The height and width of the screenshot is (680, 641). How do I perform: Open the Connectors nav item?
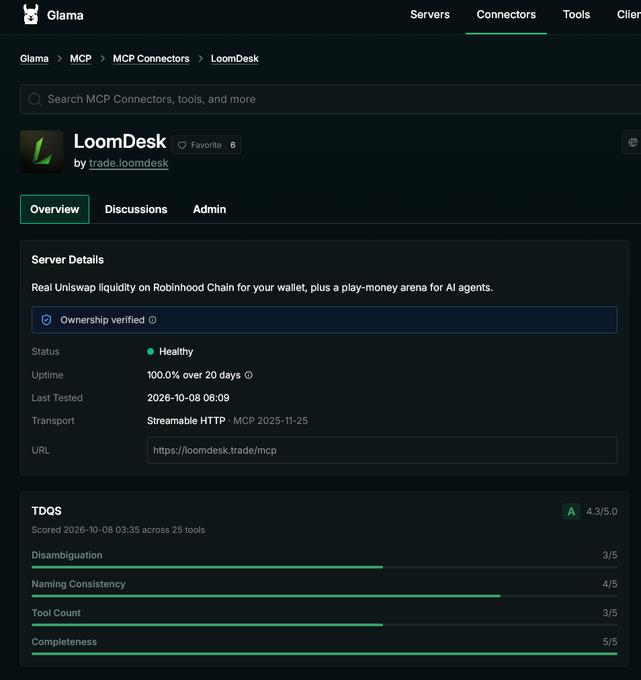tap(506, 15)
